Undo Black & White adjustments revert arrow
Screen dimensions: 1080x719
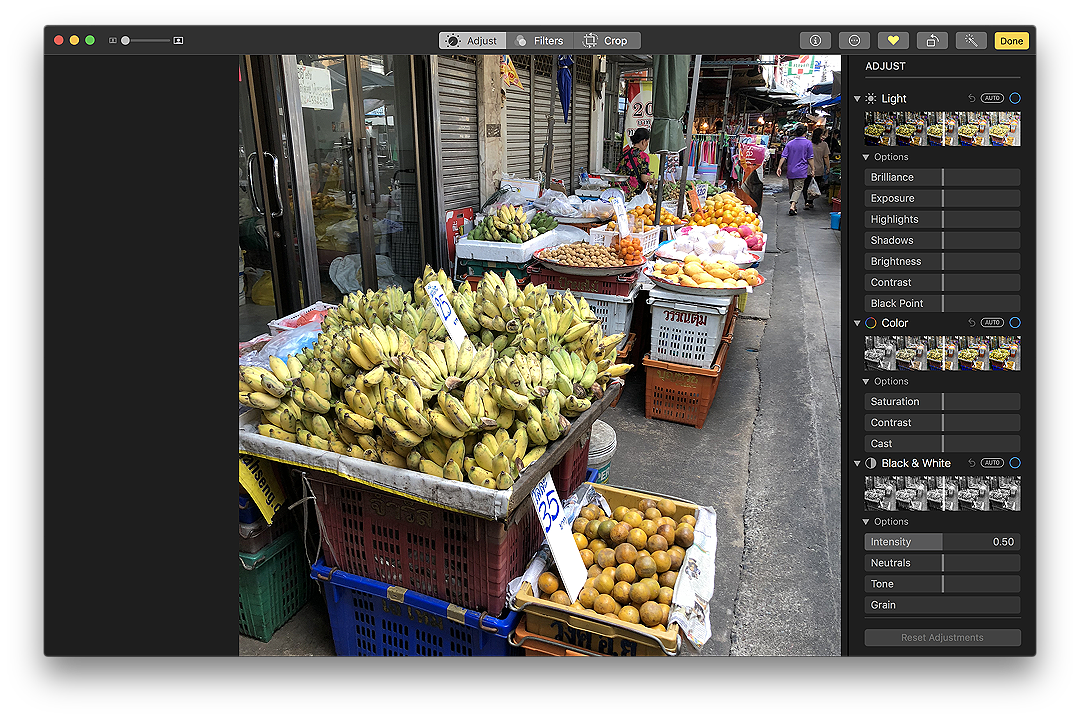click(971, 463)
